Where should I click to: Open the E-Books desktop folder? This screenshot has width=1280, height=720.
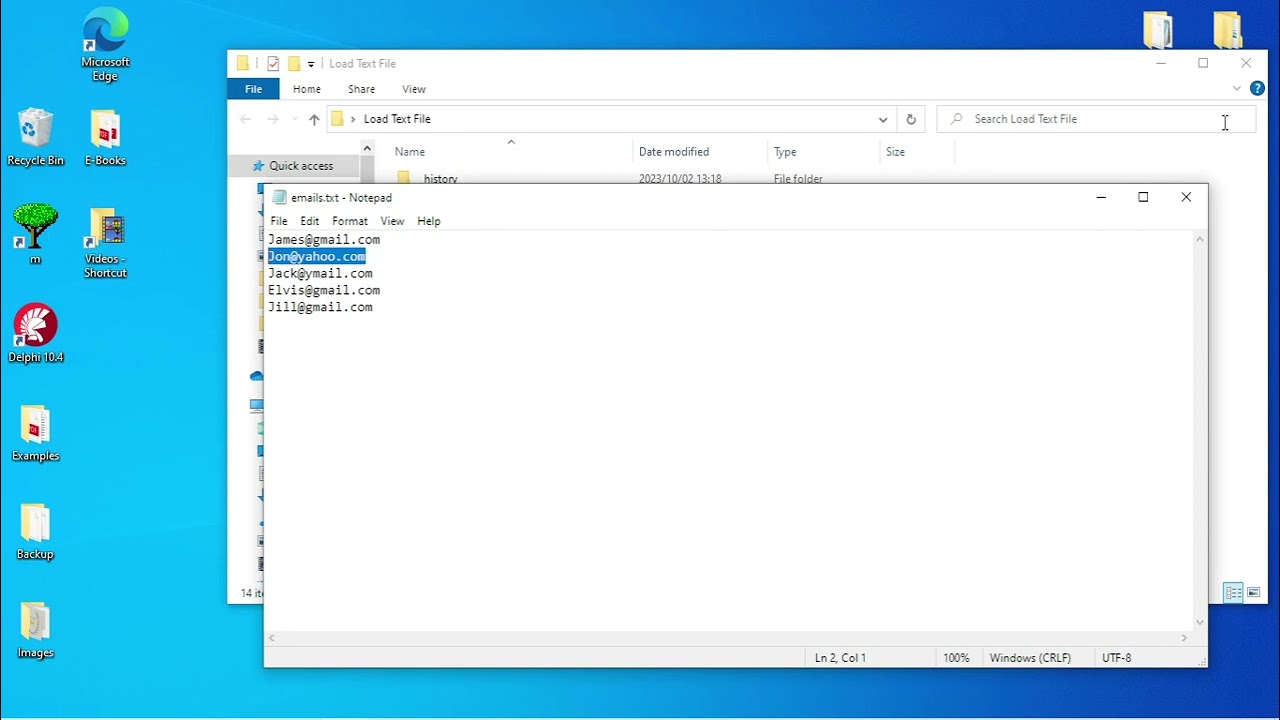pos(105,138)
